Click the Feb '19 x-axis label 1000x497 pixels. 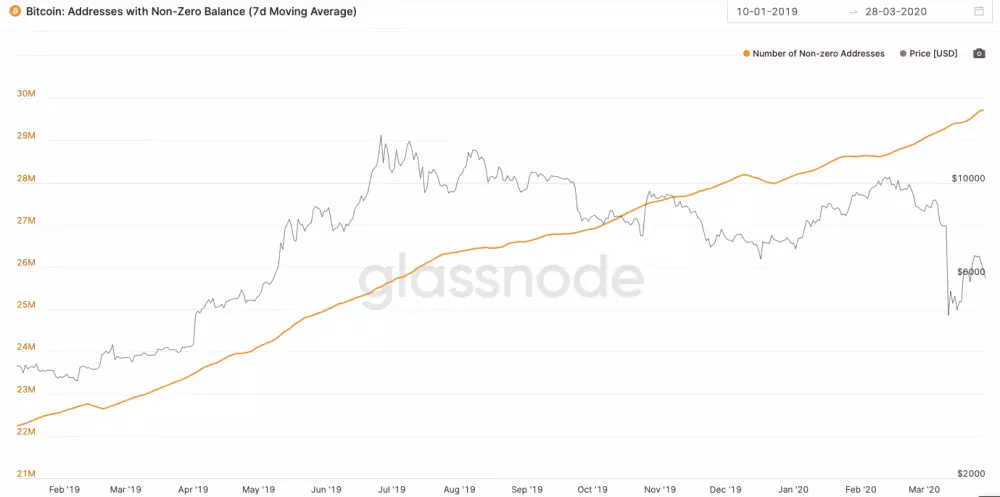62,490
